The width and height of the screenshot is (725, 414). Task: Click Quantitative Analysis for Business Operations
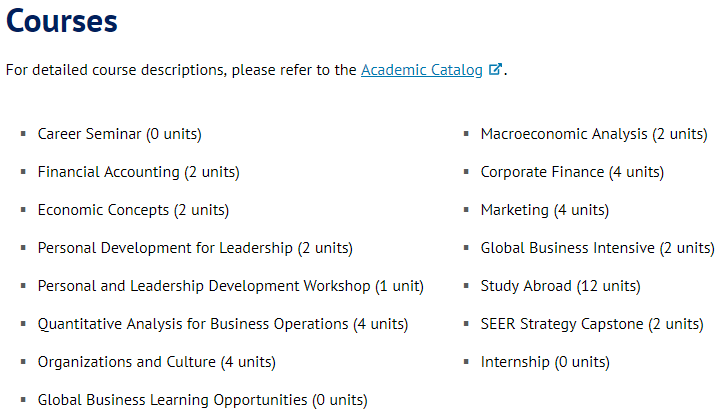223,324
